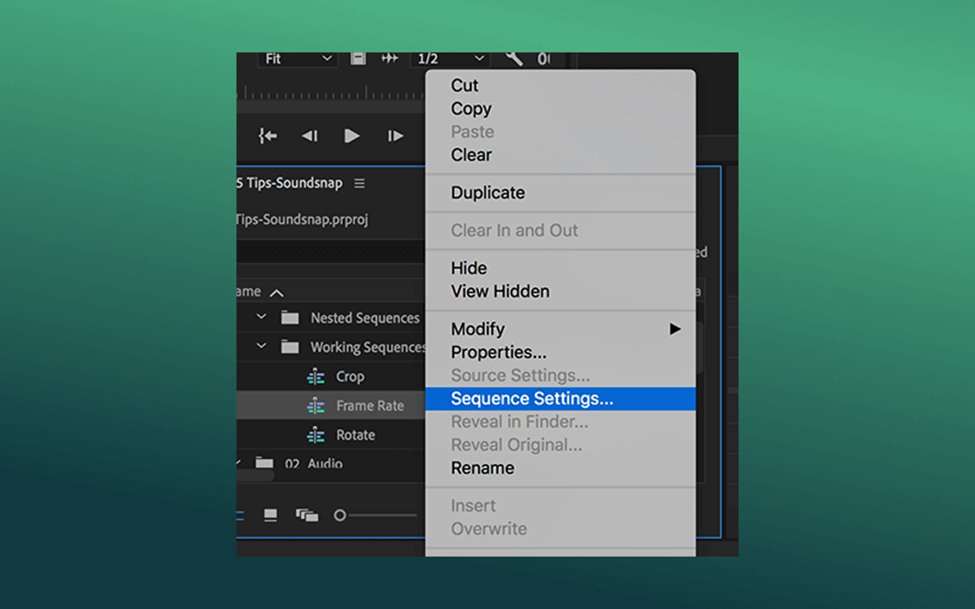Select the Rotate sequence icon
Viewport: 975px width, 609px height.
click(x=316, y=435)
